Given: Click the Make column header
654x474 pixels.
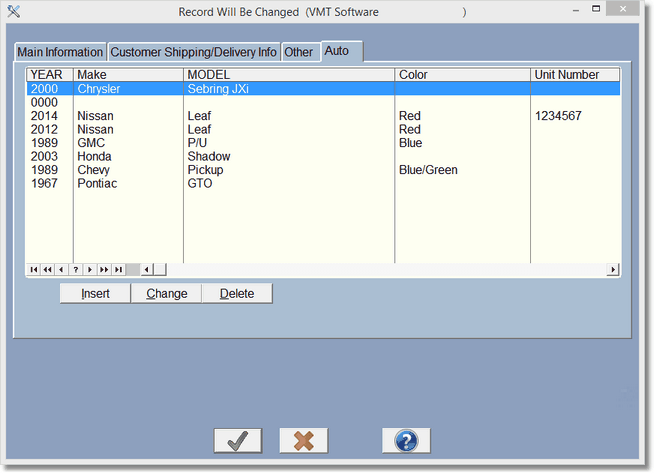Looking at the screenshot, I should pos(128,75).
